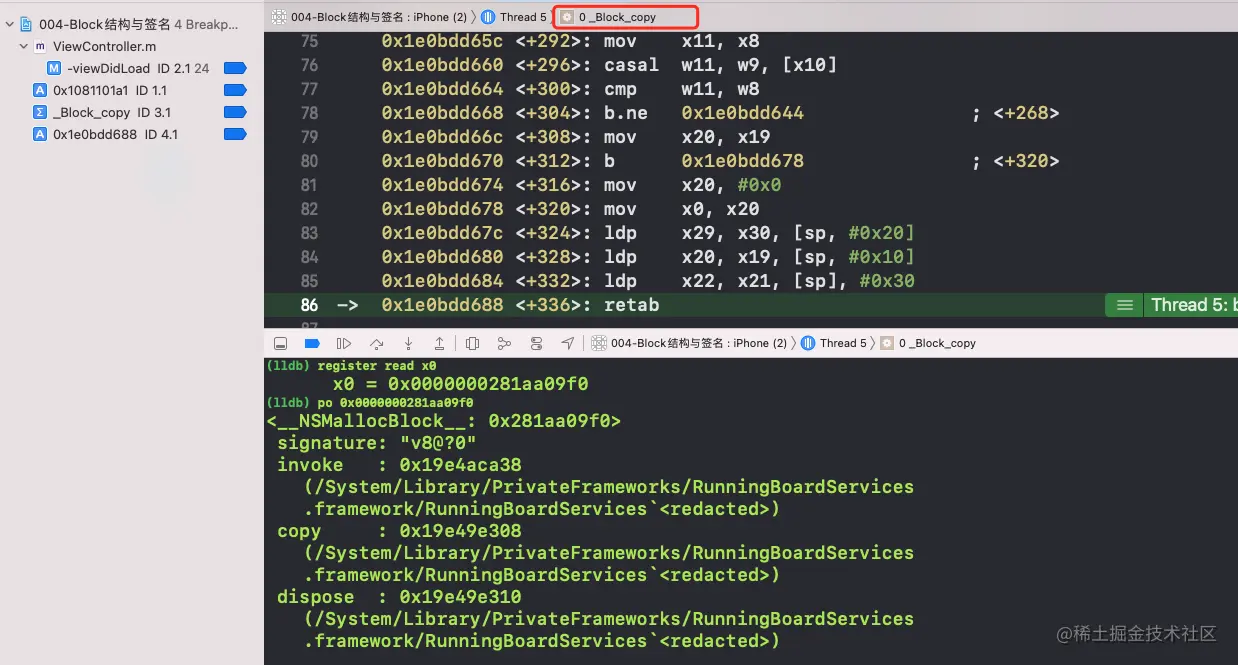Click the m file icon beside ViewController.m
This screenshot has height=665, width=1238.
(x=40, y=46)
